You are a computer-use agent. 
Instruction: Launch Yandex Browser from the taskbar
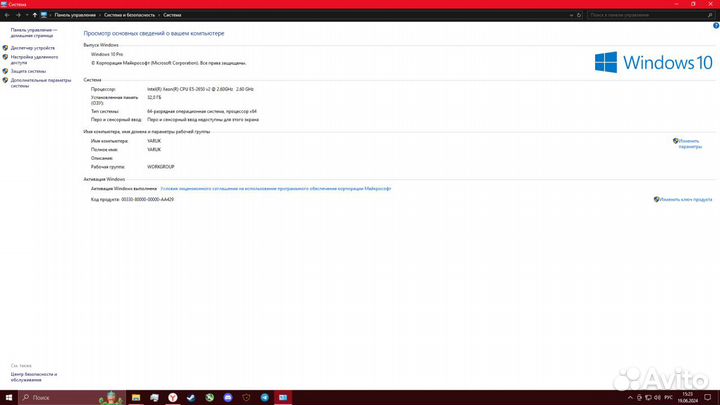pyautogui.click(x=172, y=397)
